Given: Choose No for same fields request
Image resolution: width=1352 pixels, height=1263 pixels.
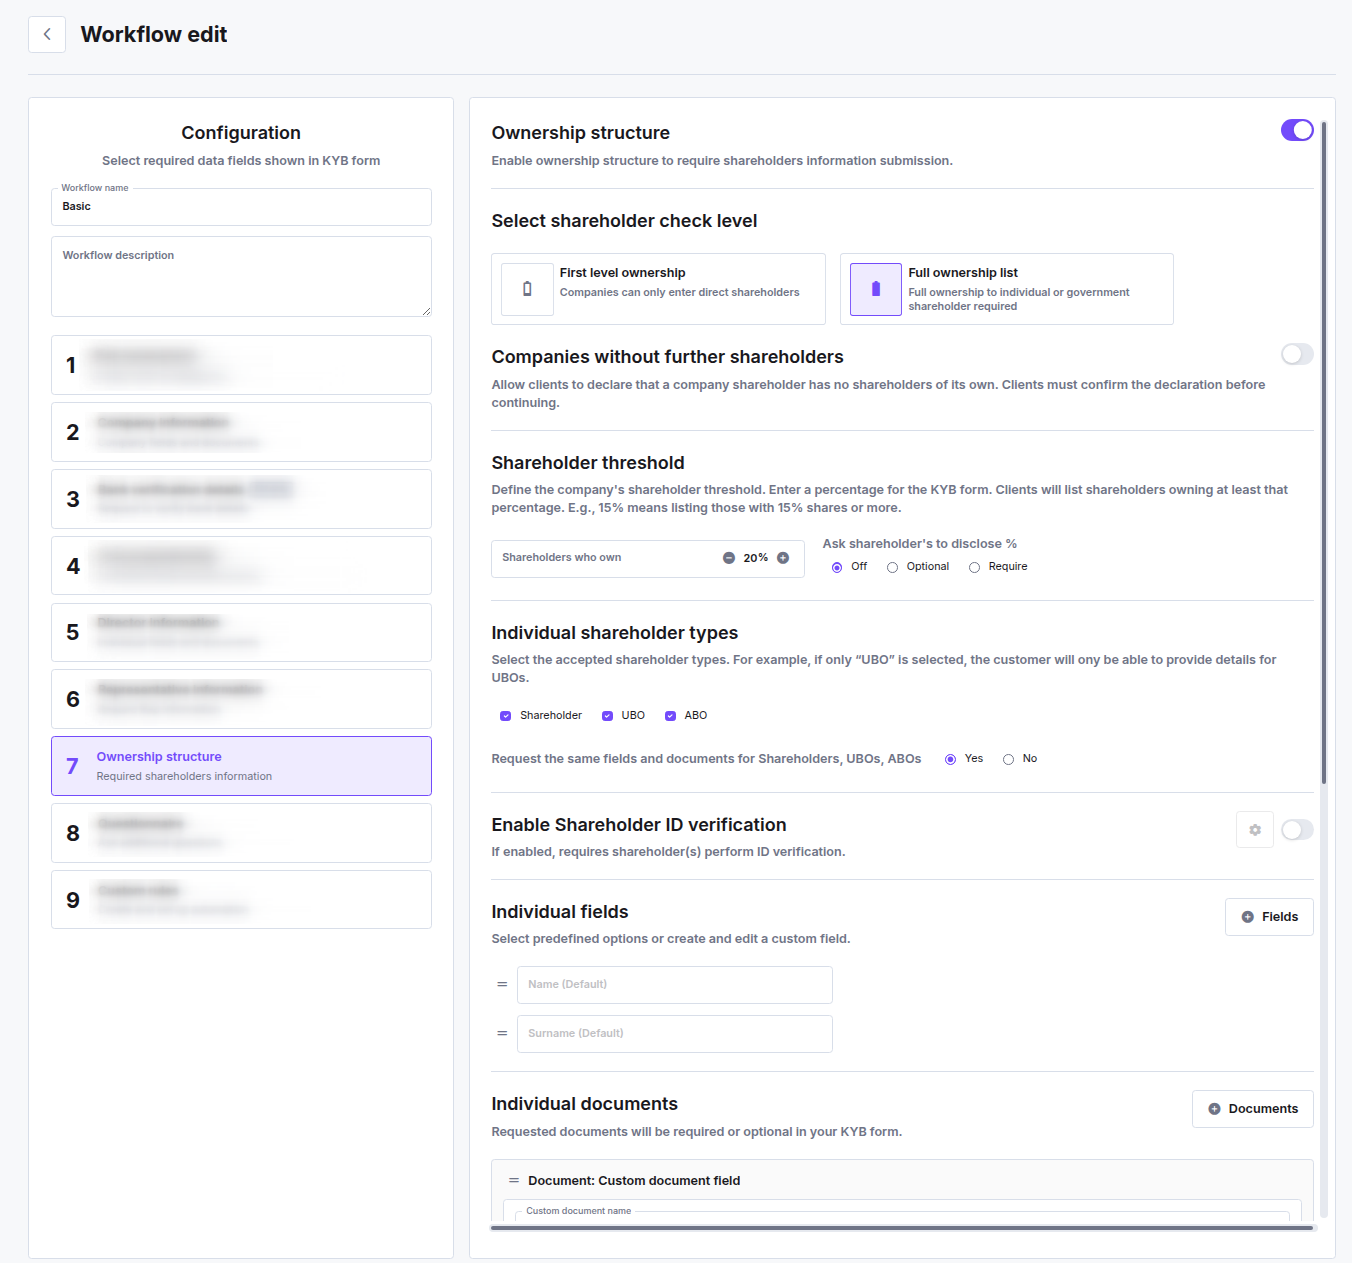Looking at the screenshot, I should click(1008, 759).
